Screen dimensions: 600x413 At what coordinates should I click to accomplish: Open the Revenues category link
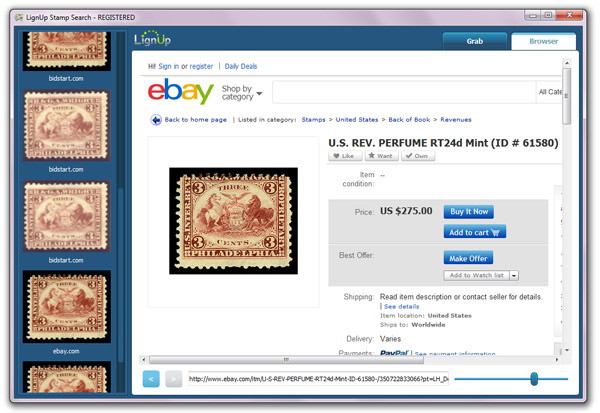456,120
